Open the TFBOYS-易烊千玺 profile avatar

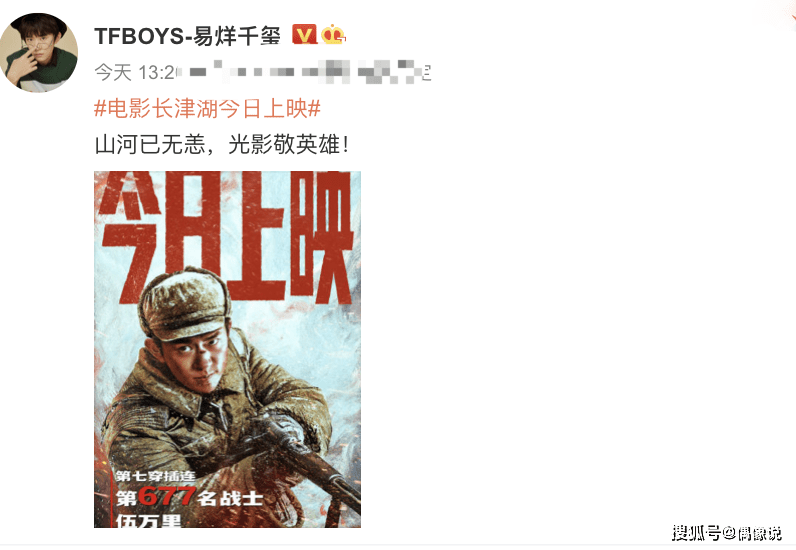coord(39,53)
